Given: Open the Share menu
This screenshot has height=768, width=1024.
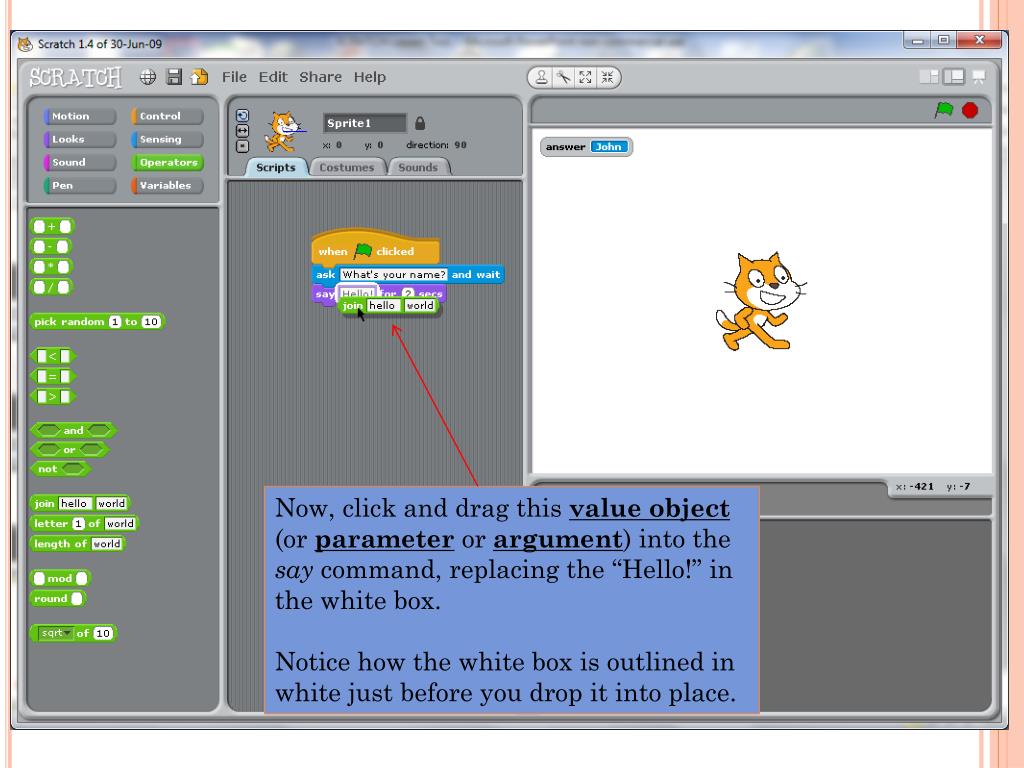Looking at the screenshot, I should (x=321, y=77).
